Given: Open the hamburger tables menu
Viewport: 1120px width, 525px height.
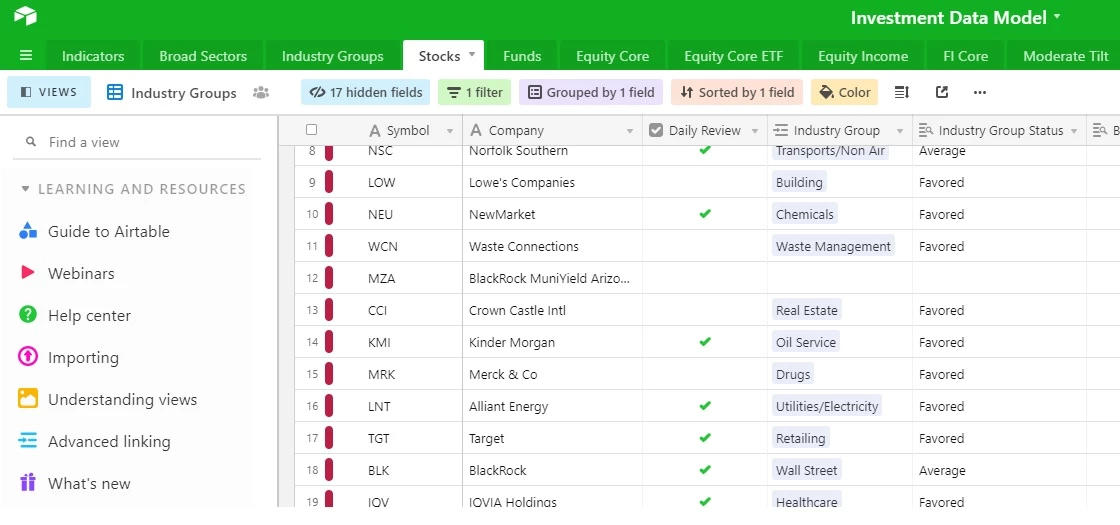Looking at the screenshot, I should pyautogui.click(x=26, y=56).
